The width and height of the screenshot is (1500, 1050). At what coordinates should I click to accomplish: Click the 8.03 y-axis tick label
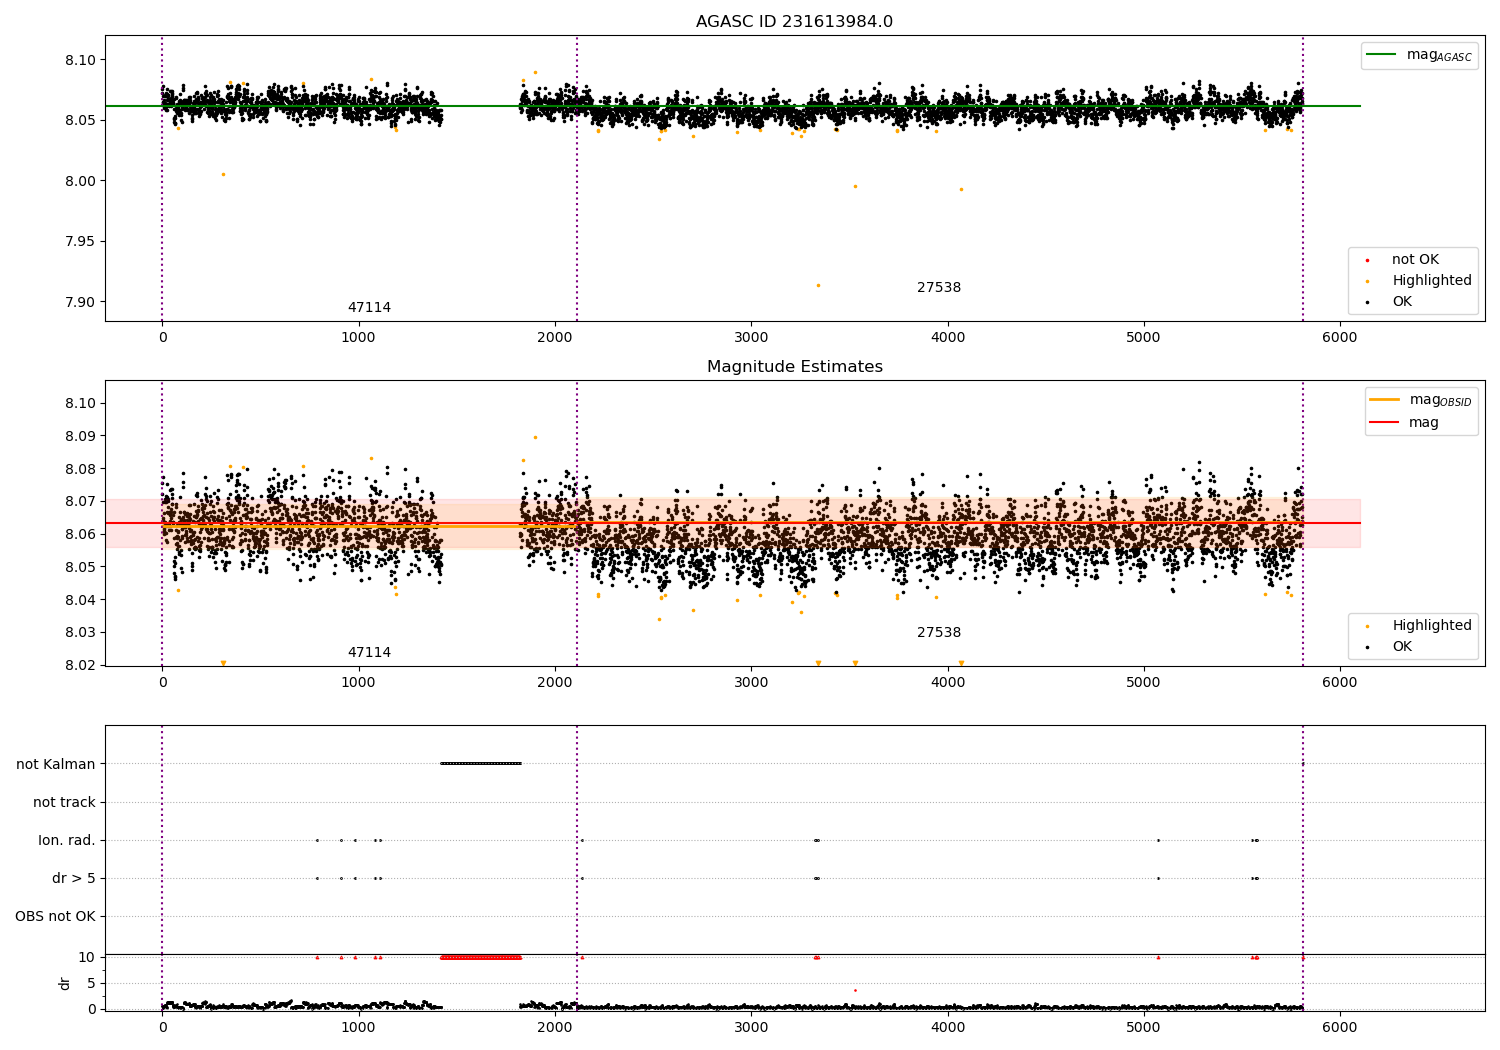point(81,632)
